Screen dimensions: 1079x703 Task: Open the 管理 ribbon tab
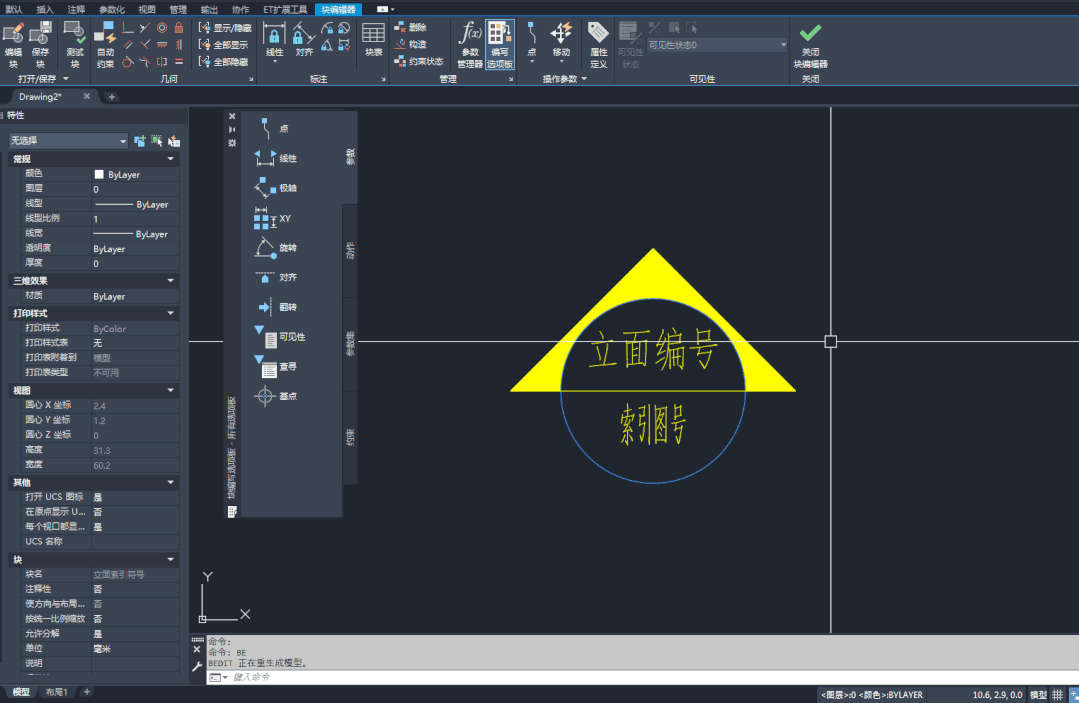click(178, 9)
